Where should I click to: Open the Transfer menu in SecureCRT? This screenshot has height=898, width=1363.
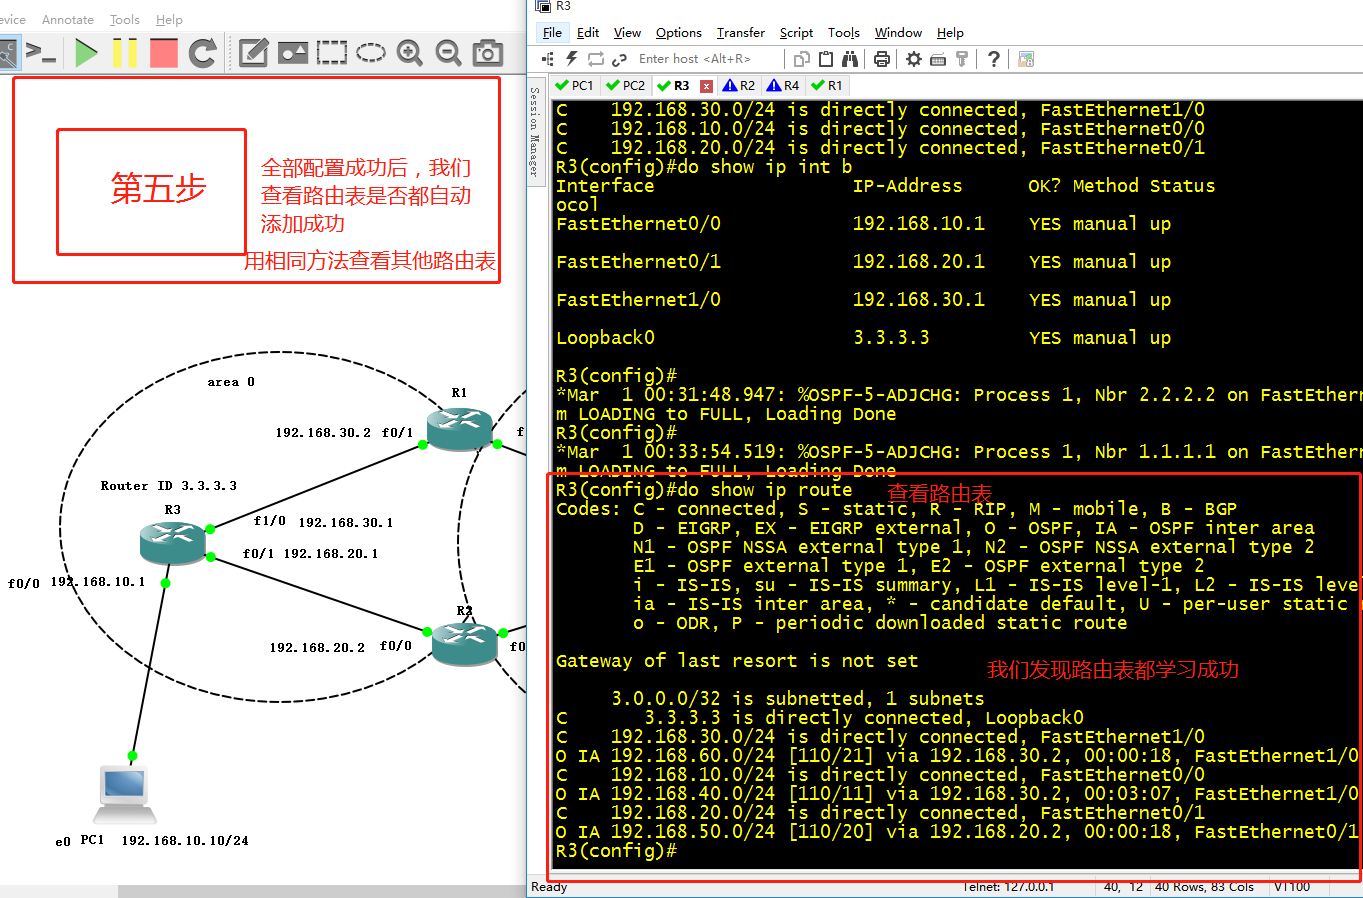740,32
